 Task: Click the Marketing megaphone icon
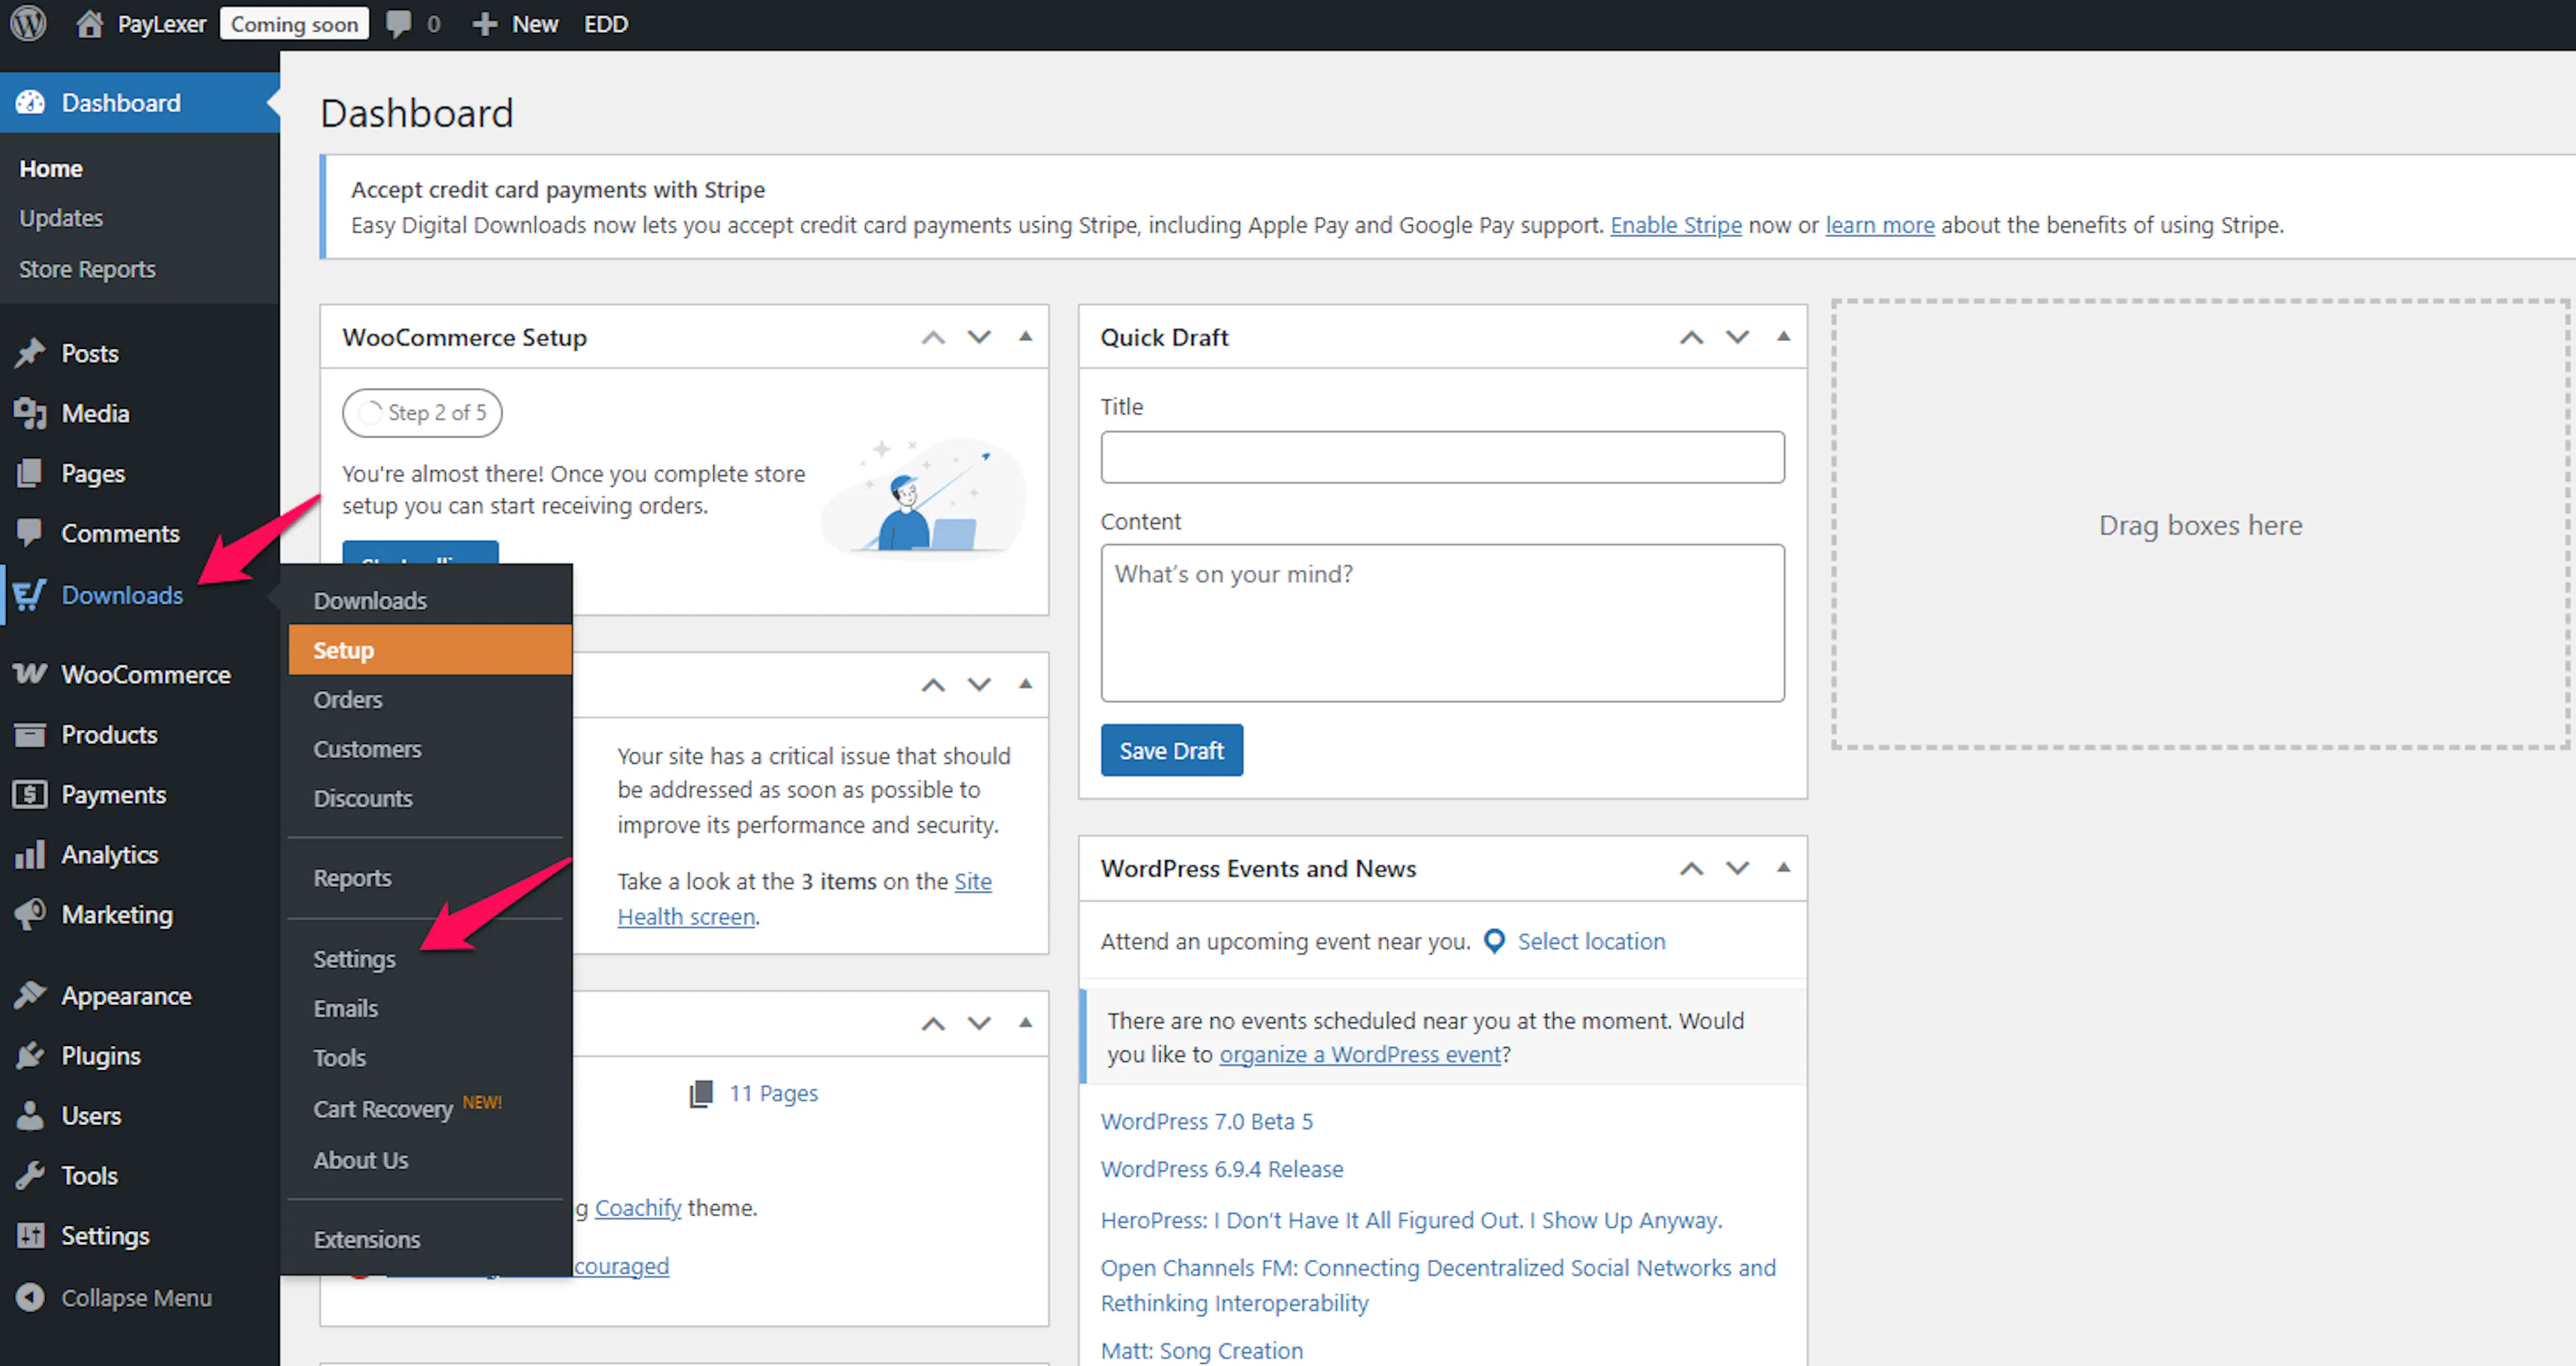click(x=30, y=914)
